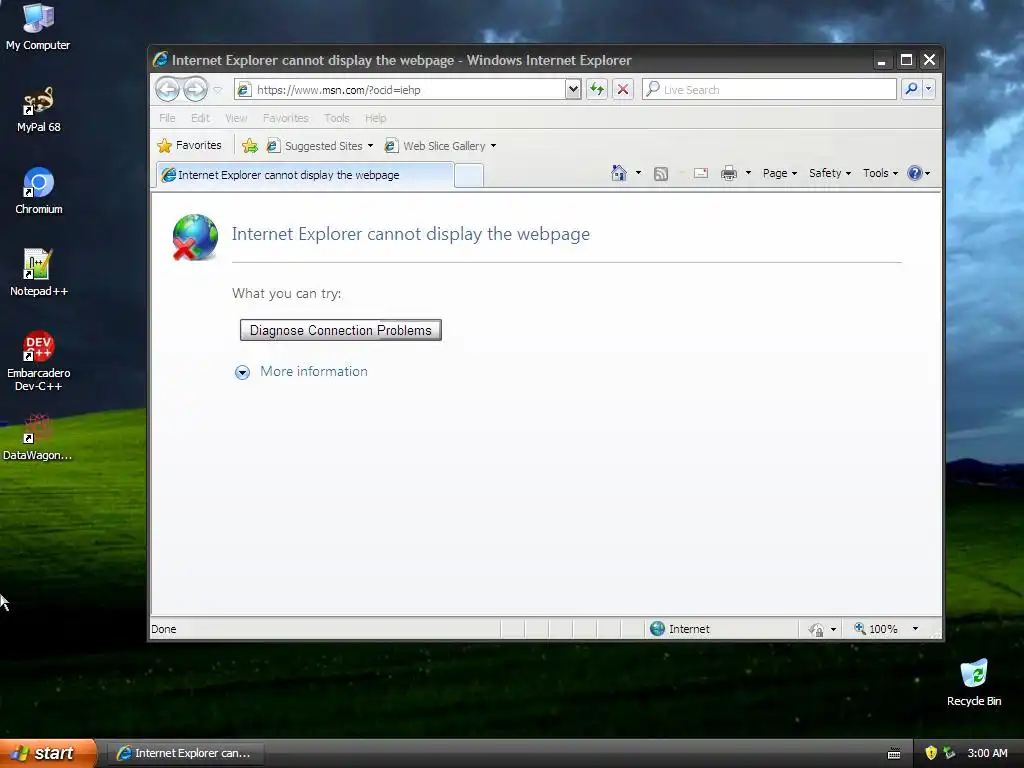The height and width of the screenshot is (768, 1024).
Task: Click the network connection tray icon
Action: (949, 753)
